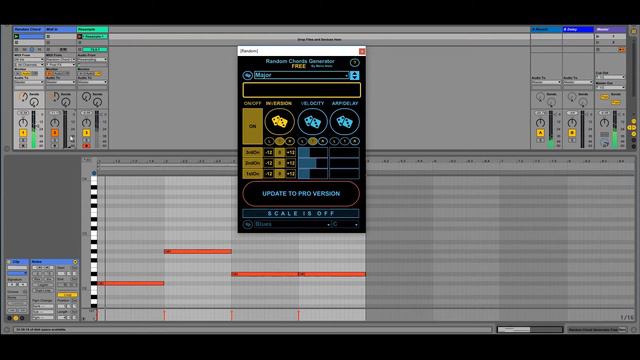Click -12 in the 3rd note row
Image resolution: width=640 pixels, height=360 pixels.
tap(269, 152)
